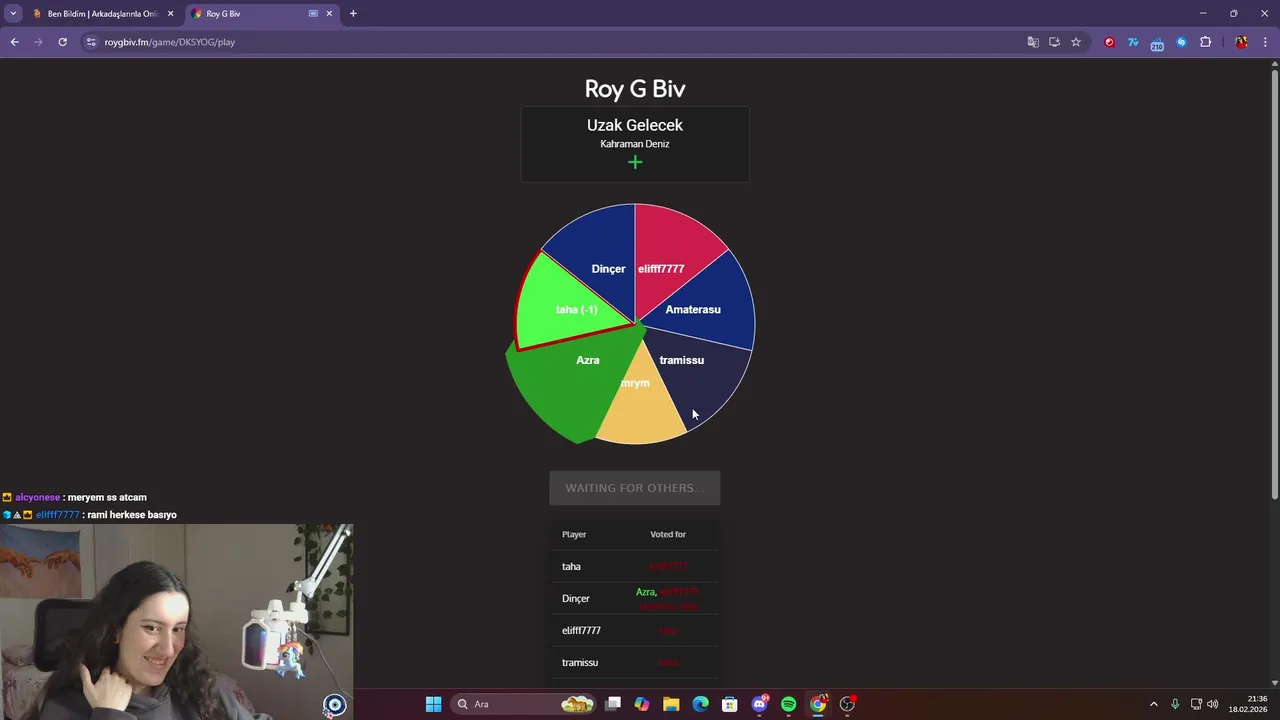Viewport: 1280px width, 720px height.
Task: Open the blue Shazam extension icon
Action: [1181, 42]
